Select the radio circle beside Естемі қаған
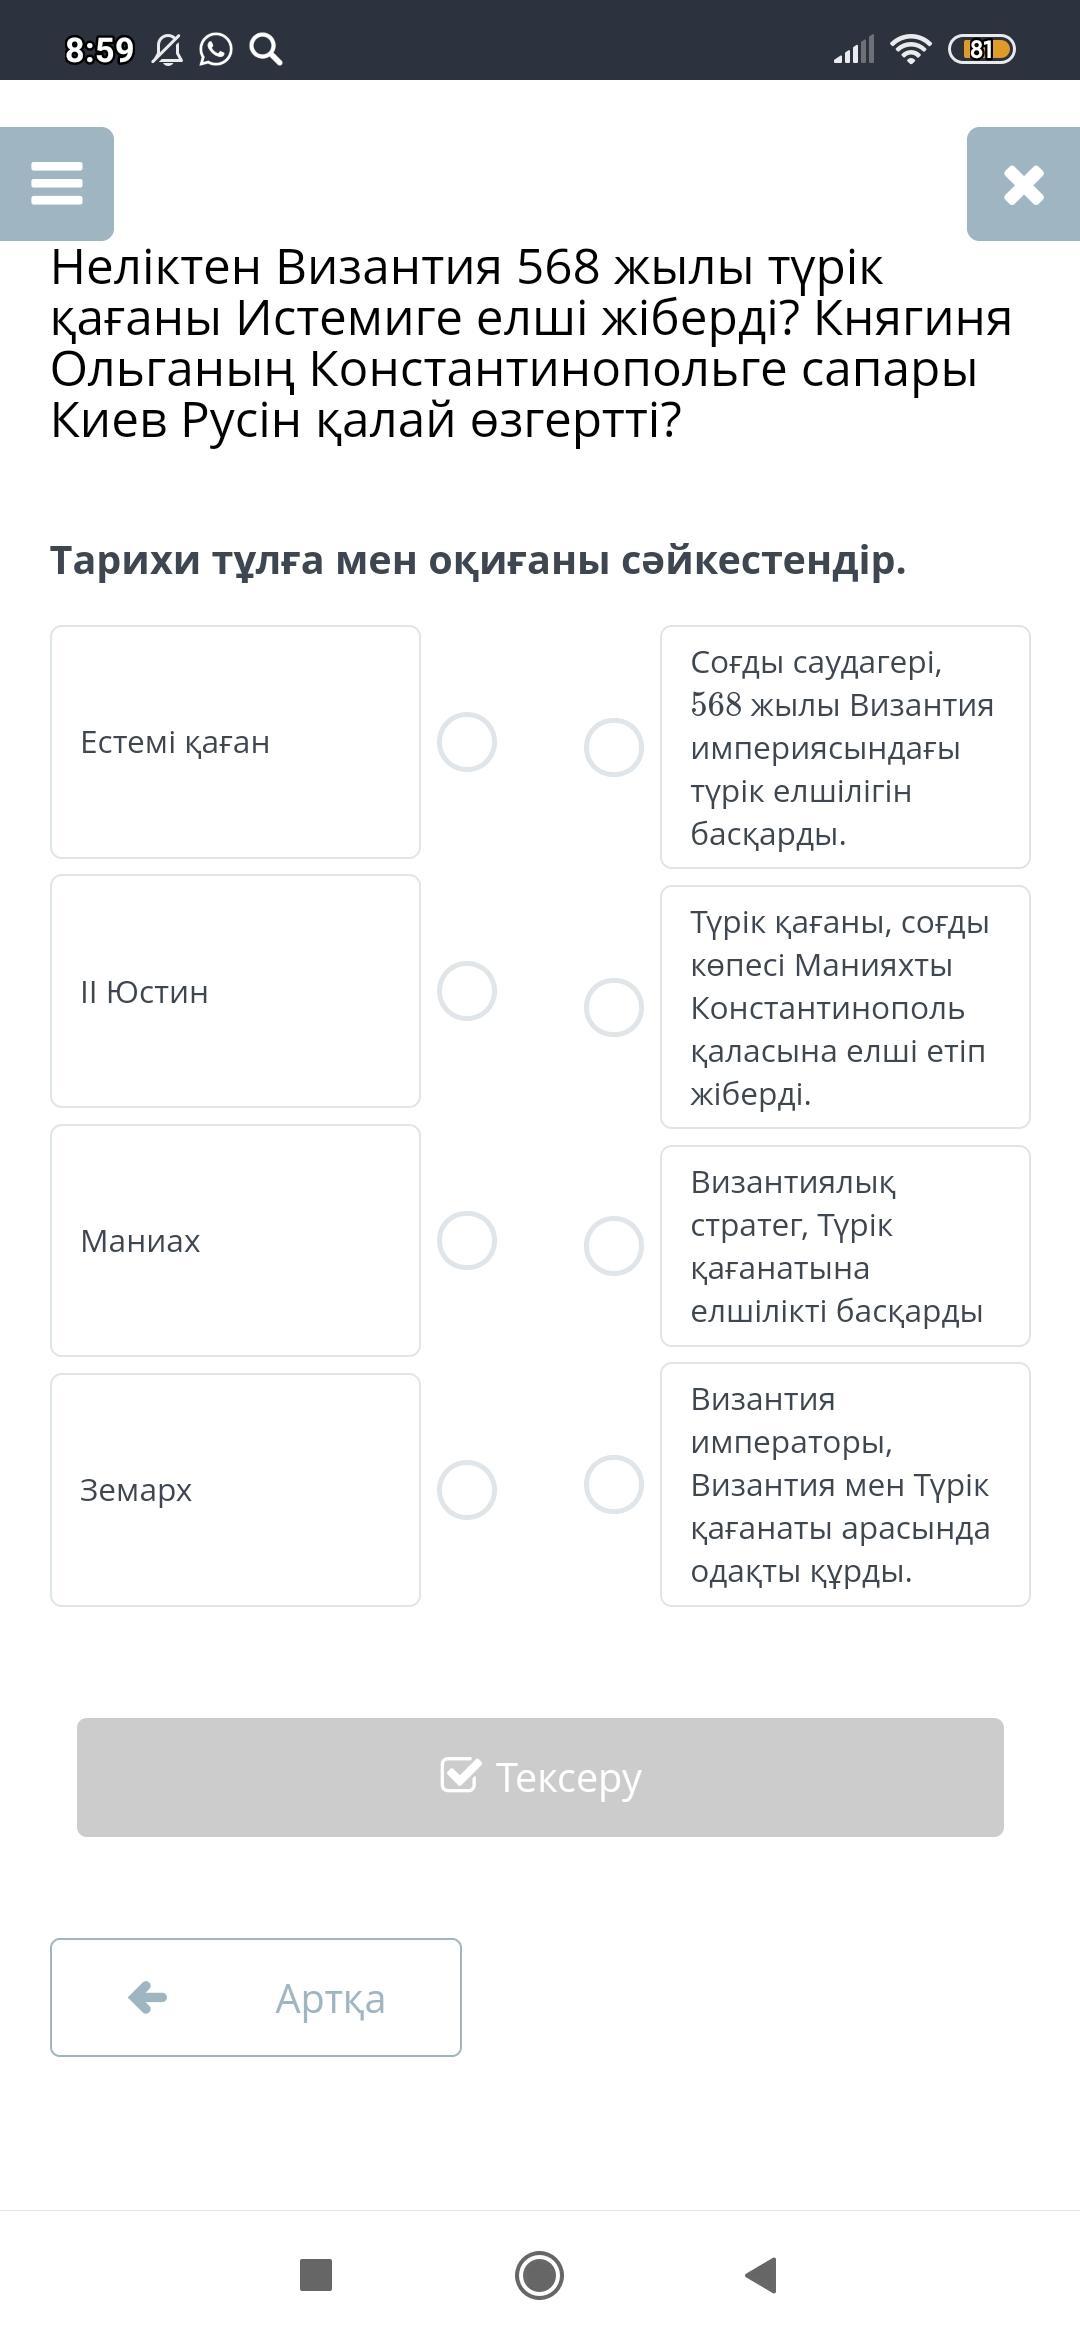 coord(467,742)
